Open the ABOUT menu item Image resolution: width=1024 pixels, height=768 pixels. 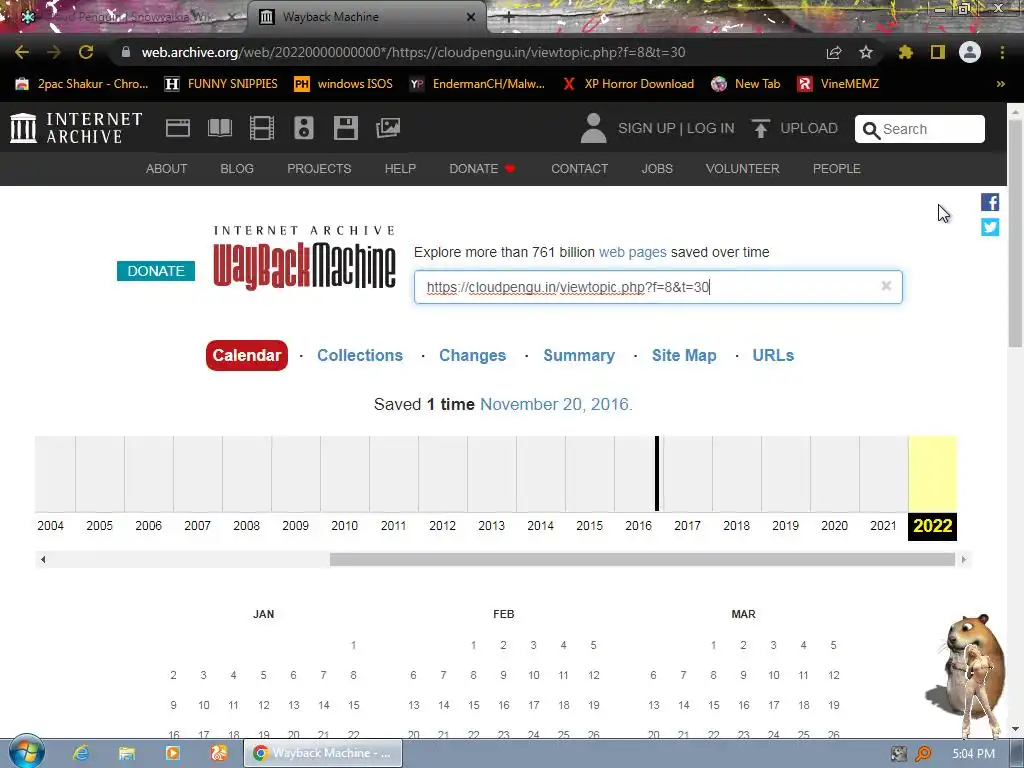click(167, 168)
